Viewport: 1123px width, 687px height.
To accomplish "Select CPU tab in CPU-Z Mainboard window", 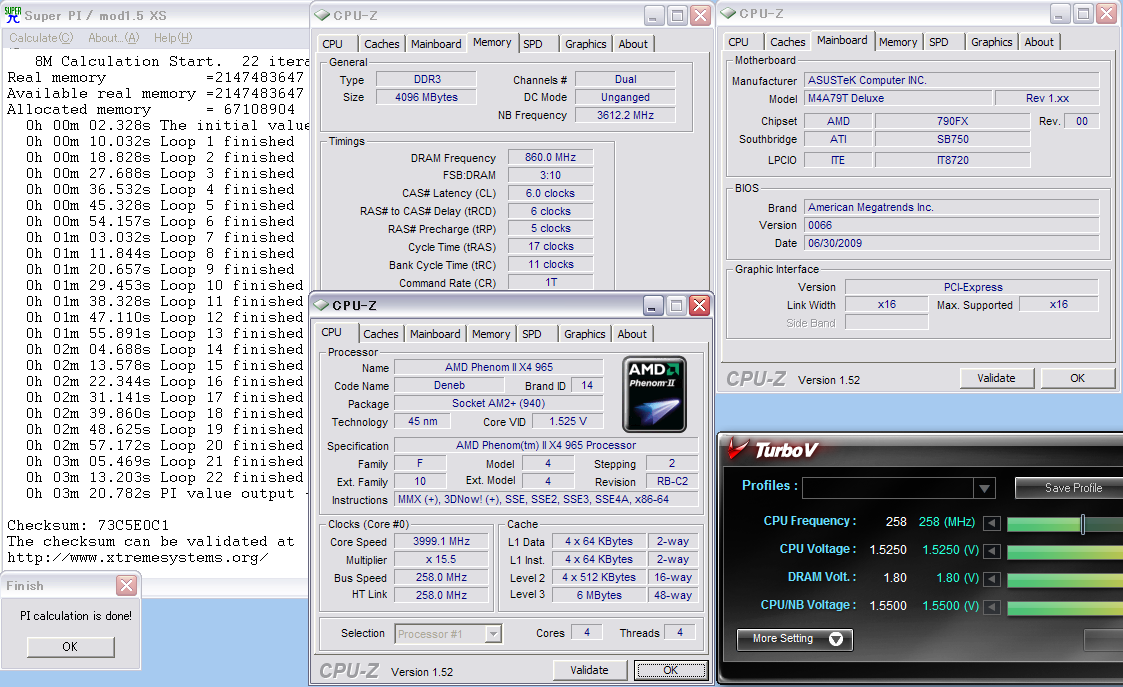I will click(738, 42).
